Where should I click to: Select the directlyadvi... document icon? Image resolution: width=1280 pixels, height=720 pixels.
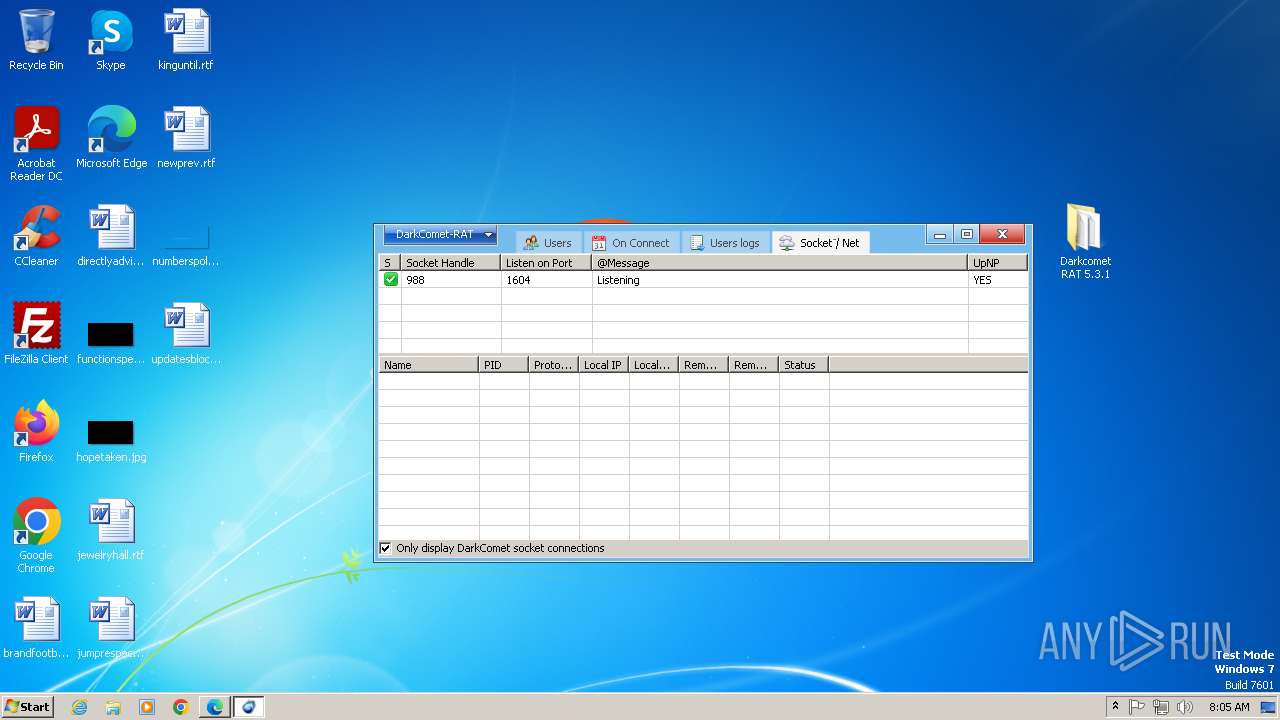[x=111, y=236]
